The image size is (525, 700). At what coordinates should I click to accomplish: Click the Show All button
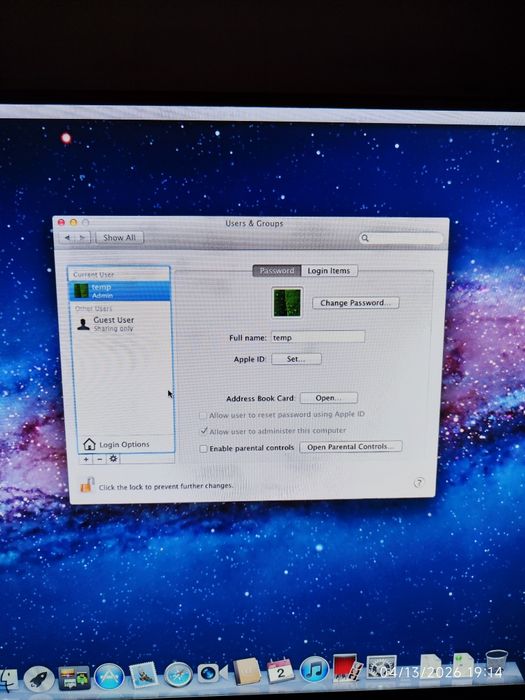(120, 238)
